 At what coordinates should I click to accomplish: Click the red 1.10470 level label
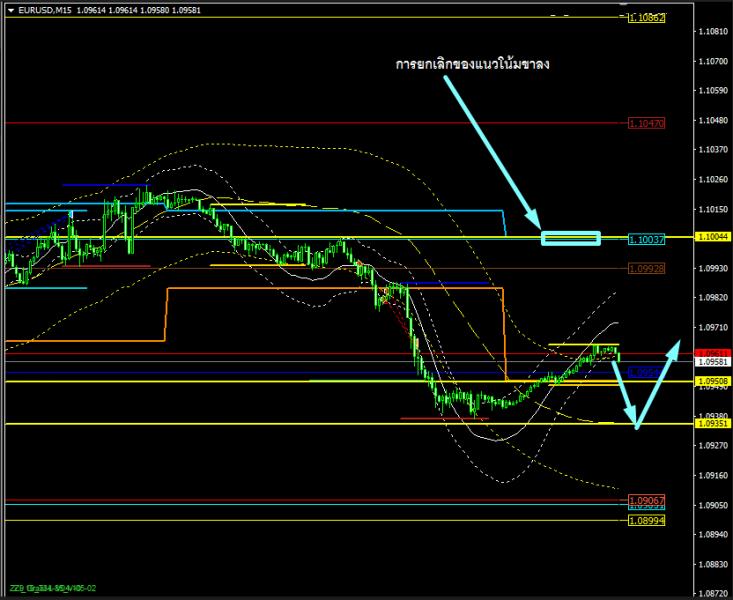coord(647,123)
